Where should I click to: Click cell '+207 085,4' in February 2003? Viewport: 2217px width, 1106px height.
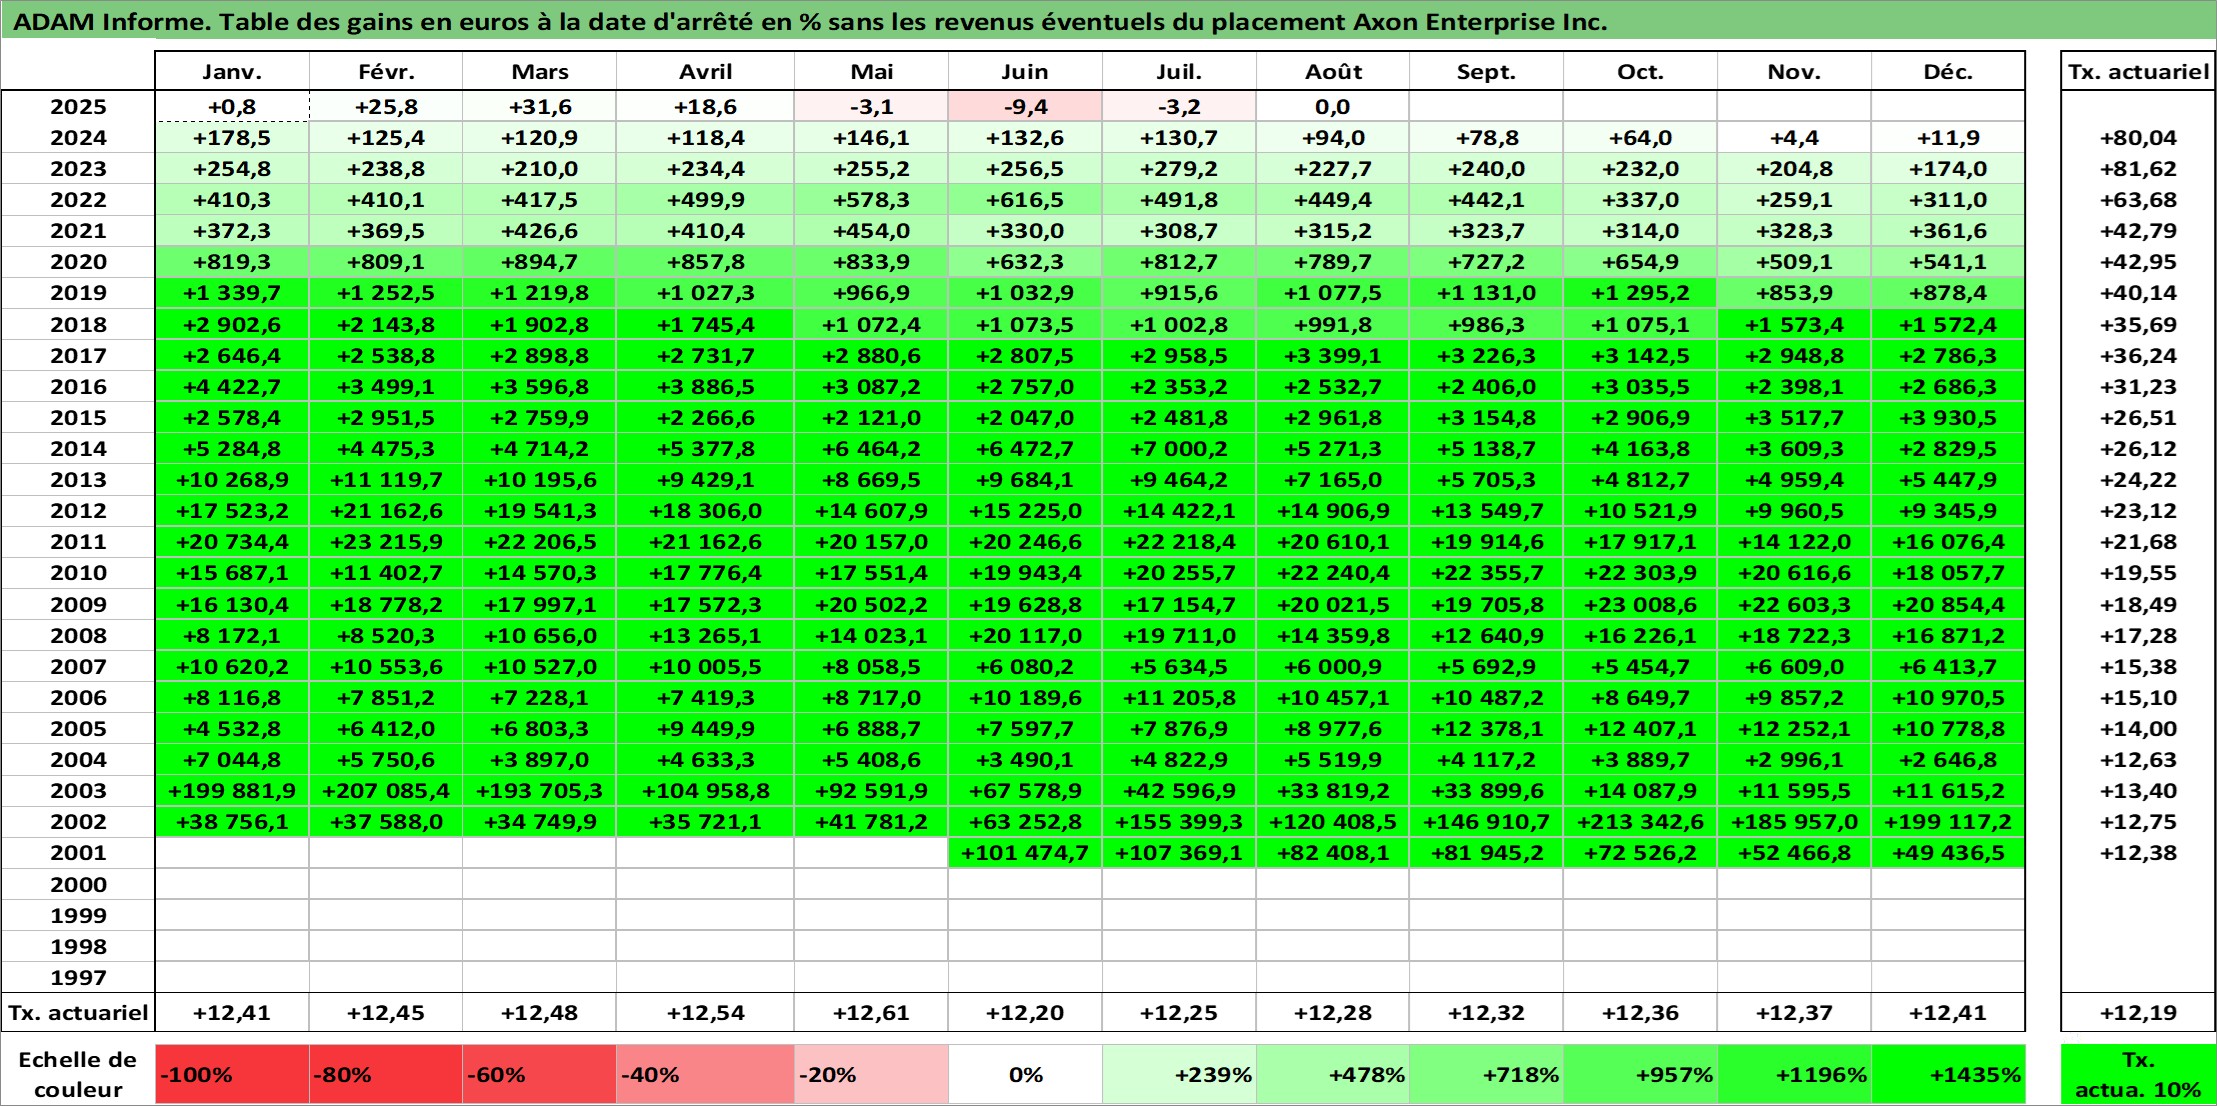click(x=386, y=791)
